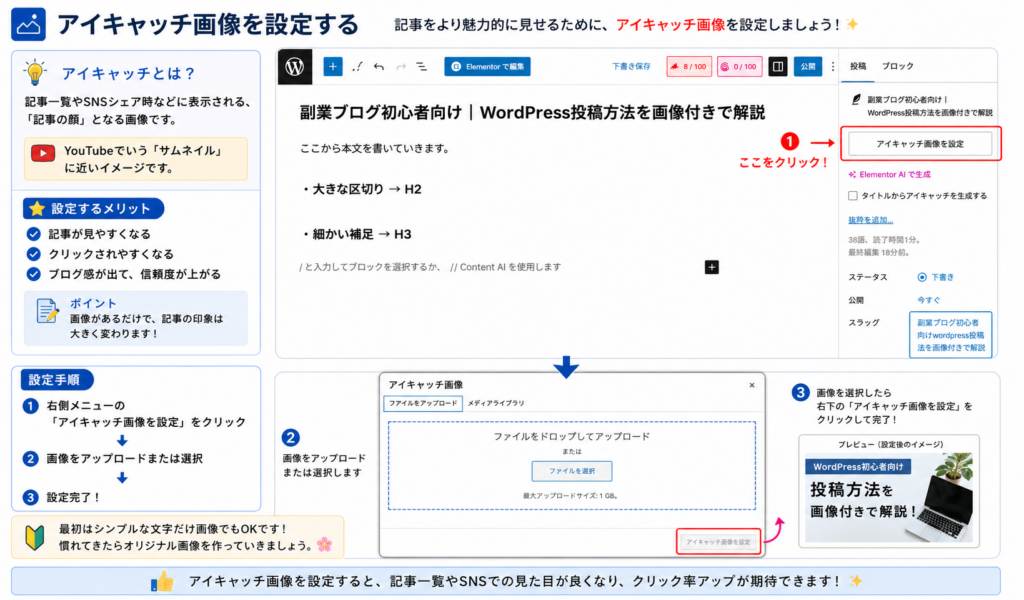Select the pencil tools icon

pyautogui.click(x=357, y=67)
